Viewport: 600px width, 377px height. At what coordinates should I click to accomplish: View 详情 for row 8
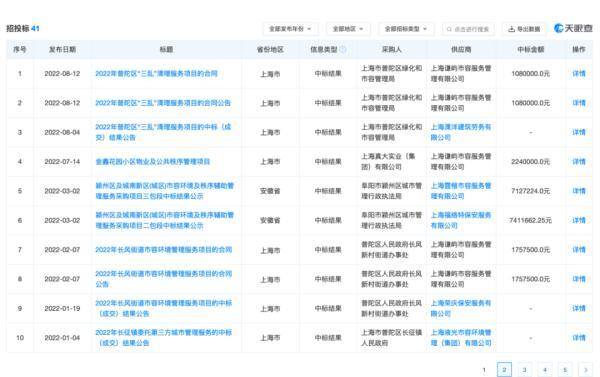coord(579,279)
